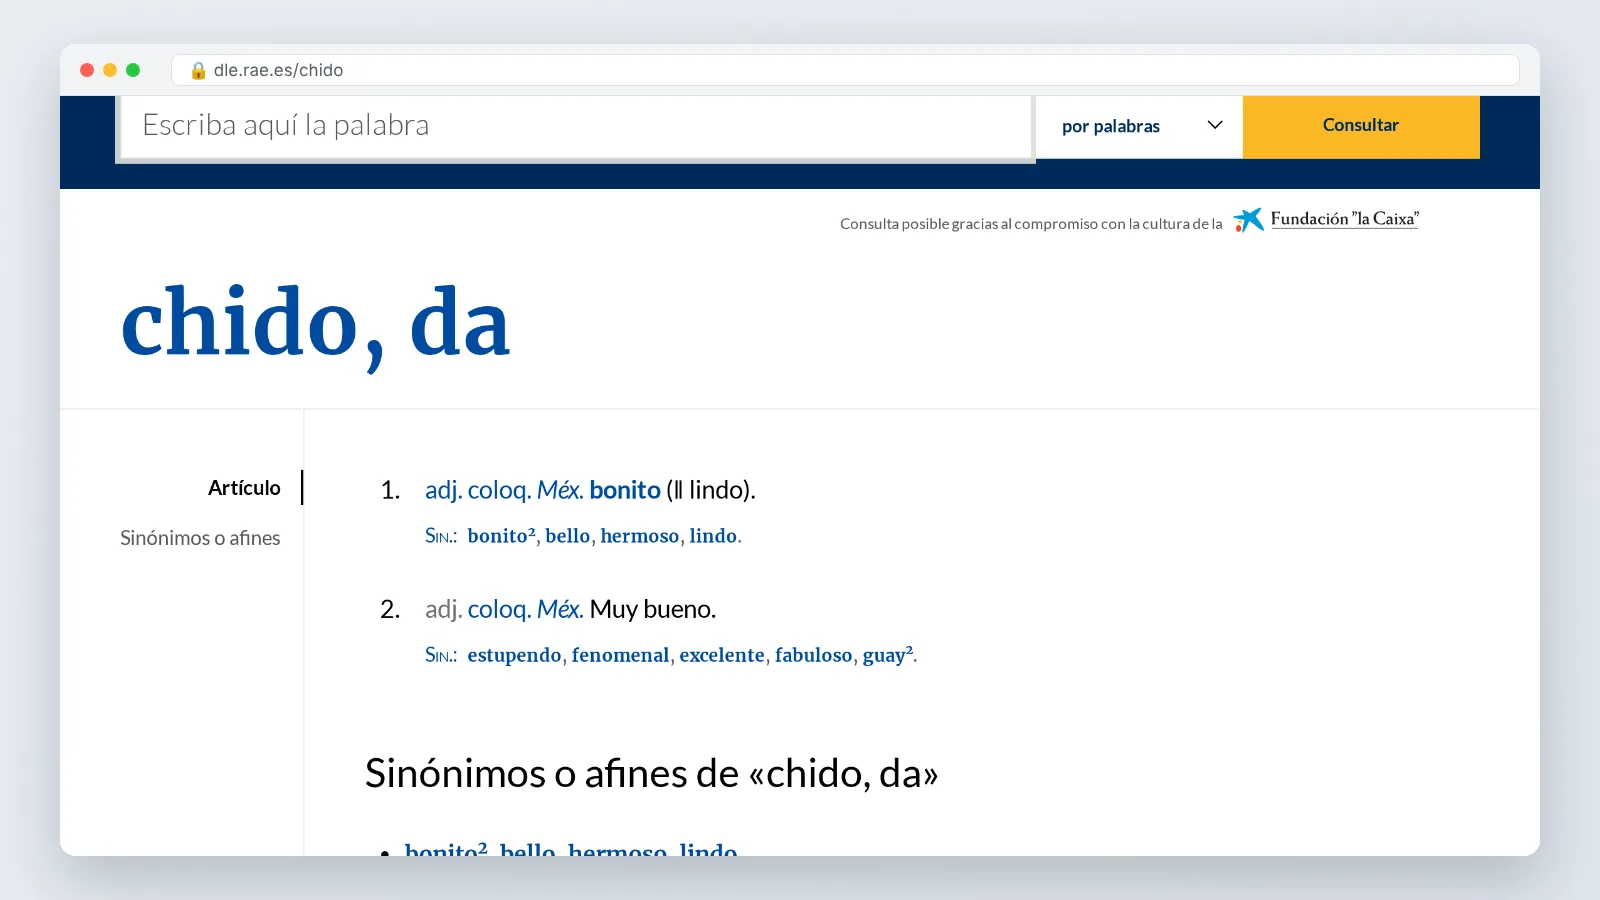Open the 'por palabras' search mode dropdown
The width and height of the screenshot is (1600, 900).
[x=1139, y=126]
